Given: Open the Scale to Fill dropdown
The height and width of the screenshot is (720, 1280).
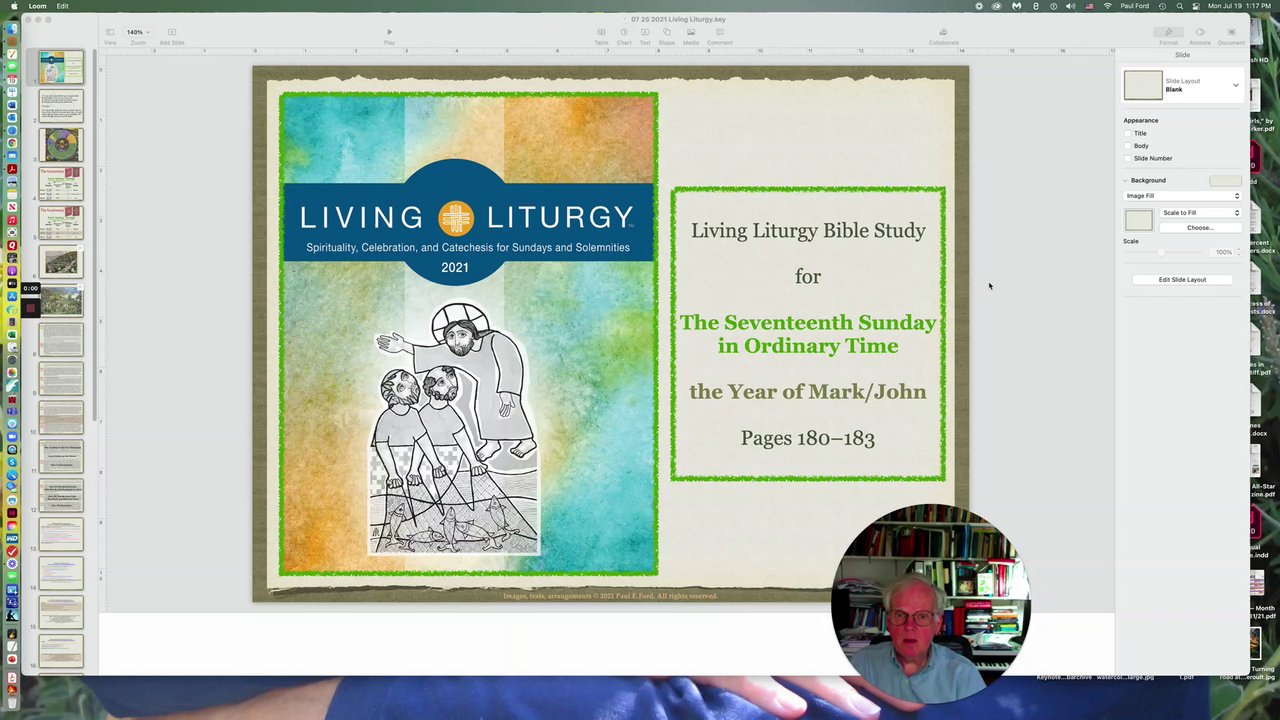Looking at the screenshot, I should click(1200, 213).
